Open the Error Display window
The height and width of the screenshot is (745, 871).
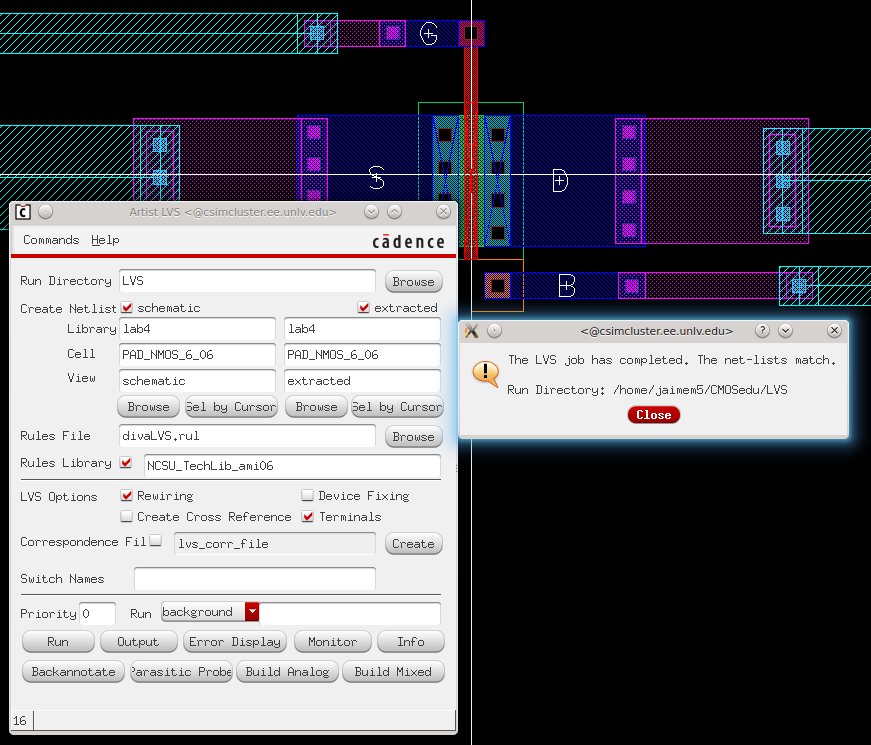(234, 641)
